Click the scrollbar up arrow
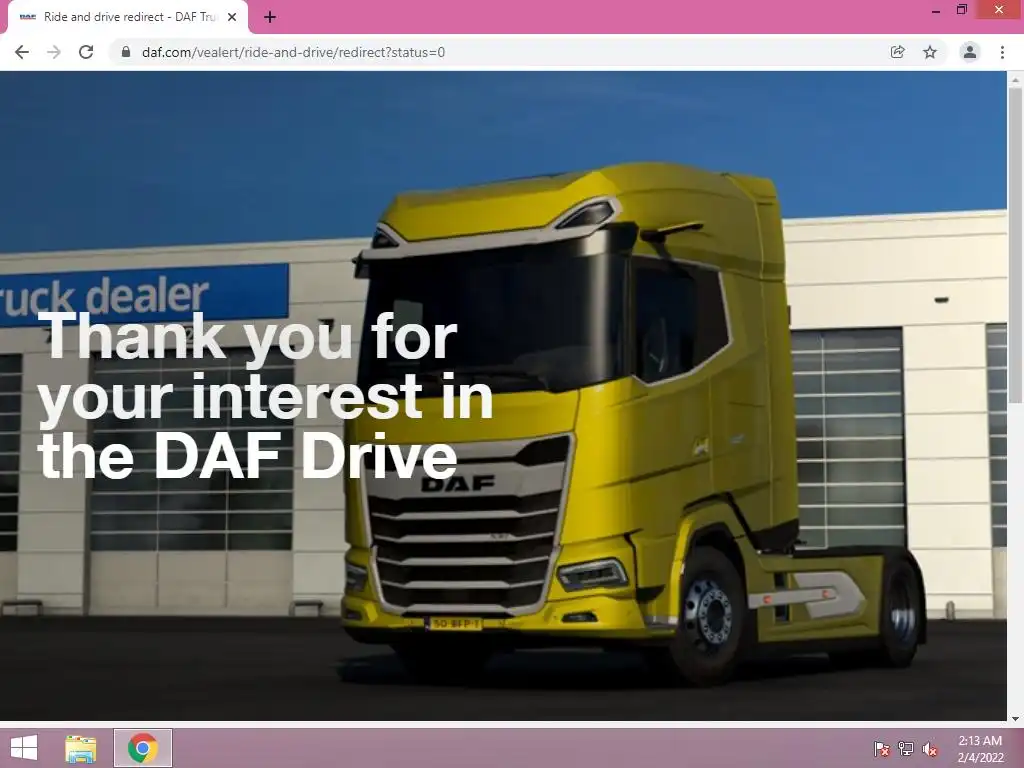Image resolution: width=1024 pixels, height=768 pixels. (1015, 79)
